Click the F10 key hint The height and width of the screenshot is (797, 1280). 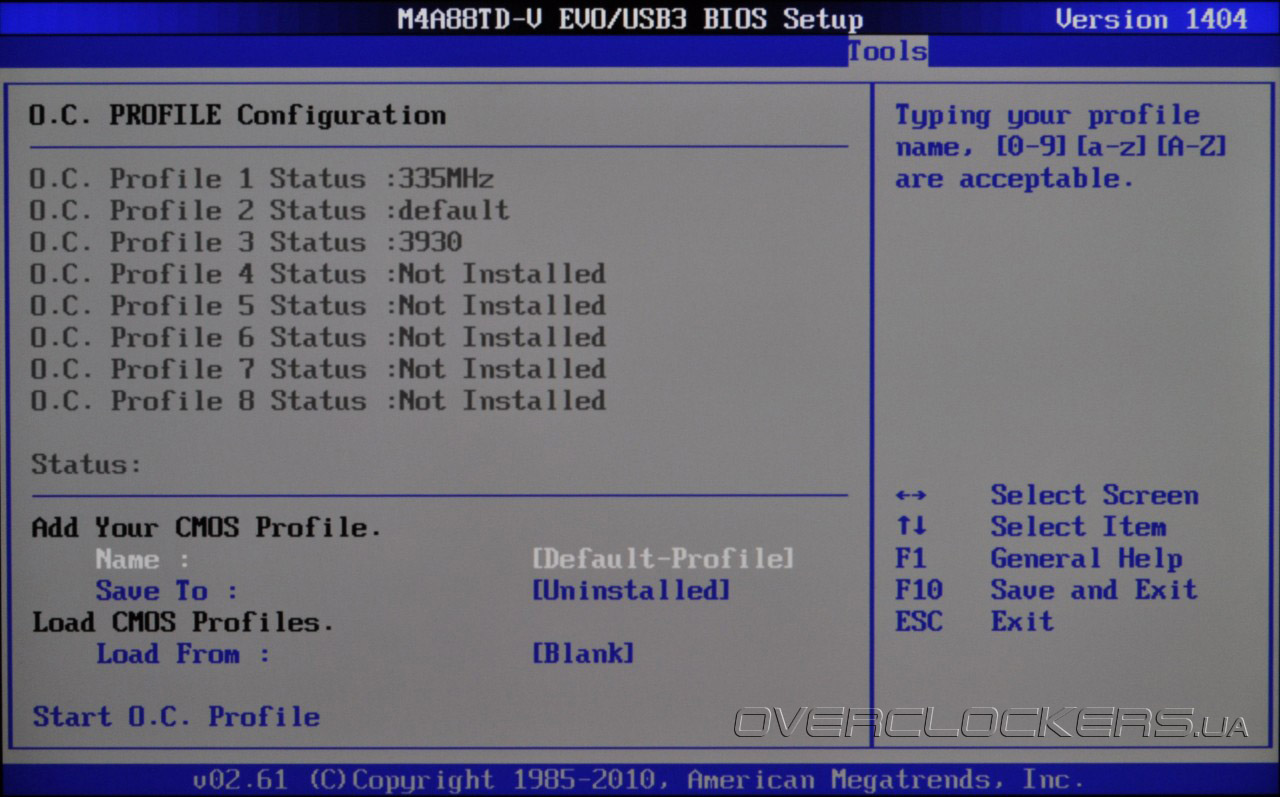click(919, 590)
